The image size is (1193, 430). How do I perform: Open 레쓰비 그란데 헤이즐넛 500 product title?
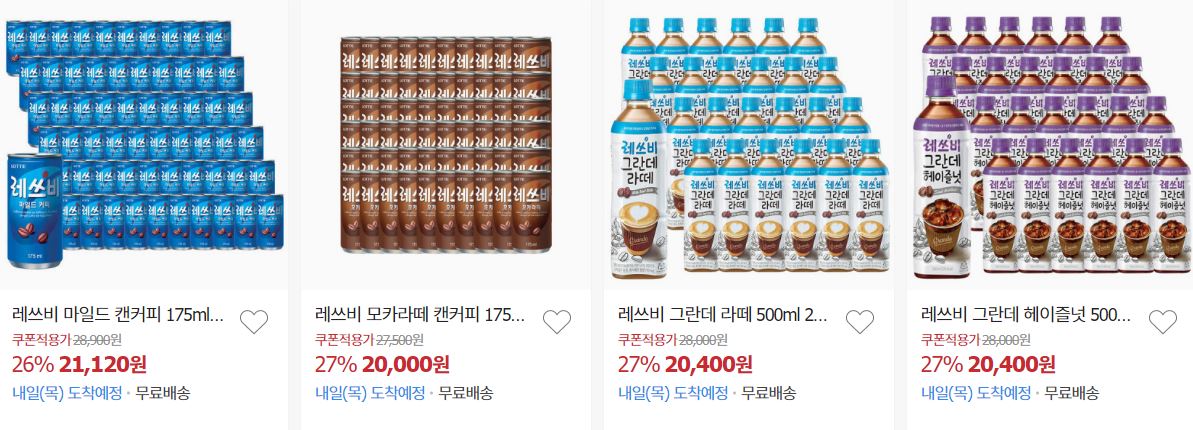(x=1026, y=314)
